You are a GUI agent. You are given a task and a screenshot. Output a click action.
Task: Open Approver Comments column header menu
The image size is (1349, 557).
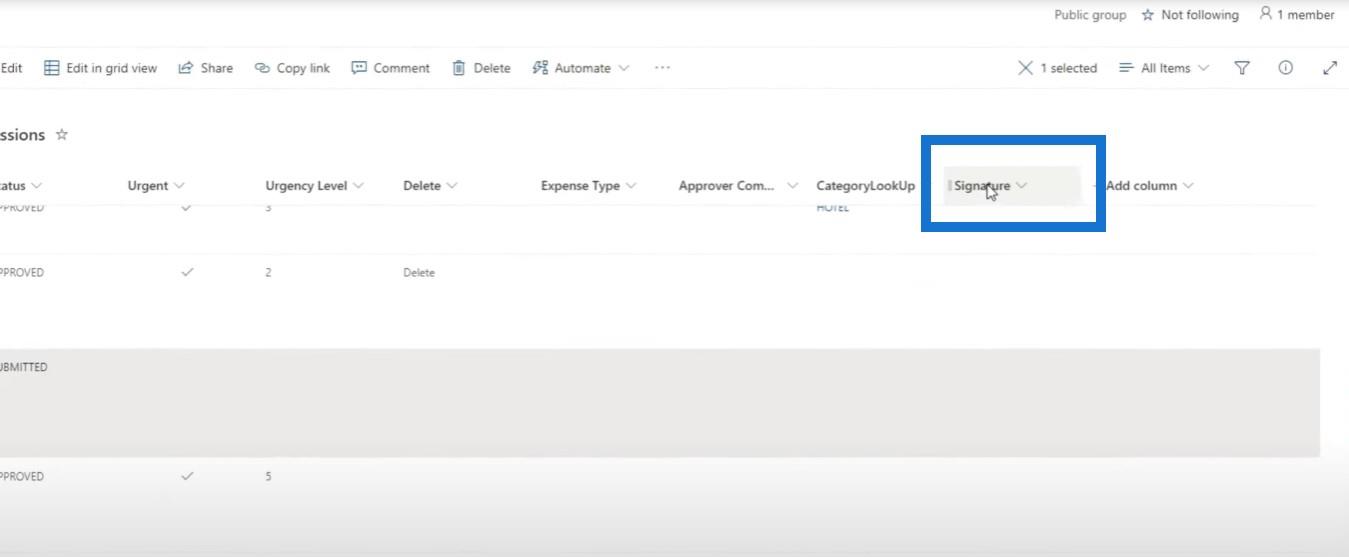pos(738,186)
